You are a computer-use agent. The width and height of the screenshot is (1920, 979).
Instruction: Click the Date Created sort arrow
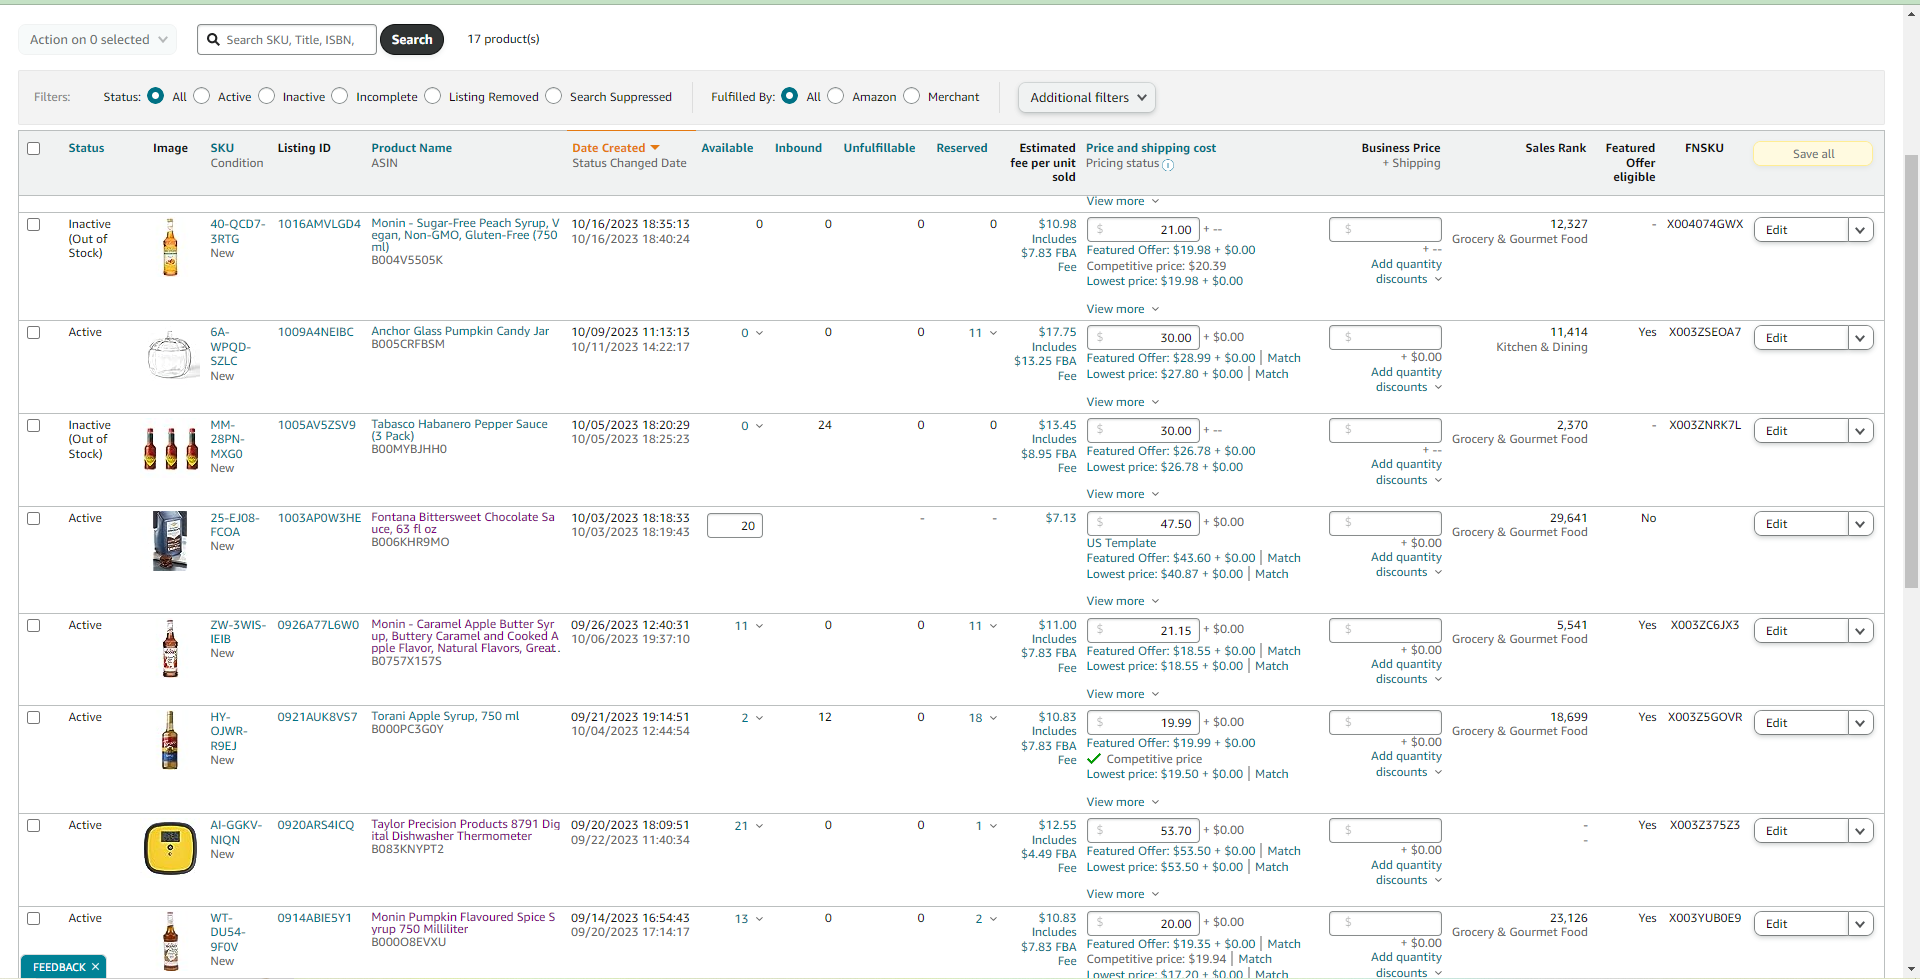[x=655, y=148]
